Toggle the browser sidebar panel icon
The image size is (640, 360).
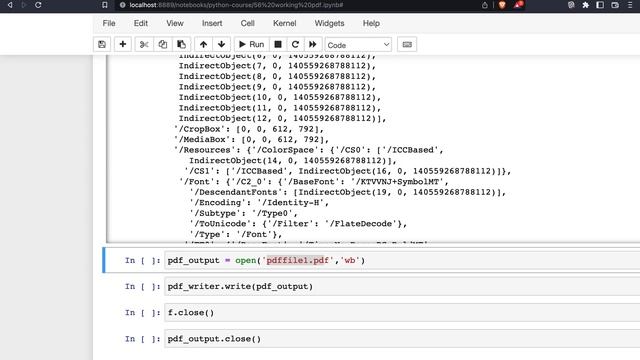click(x=600, y=5)
